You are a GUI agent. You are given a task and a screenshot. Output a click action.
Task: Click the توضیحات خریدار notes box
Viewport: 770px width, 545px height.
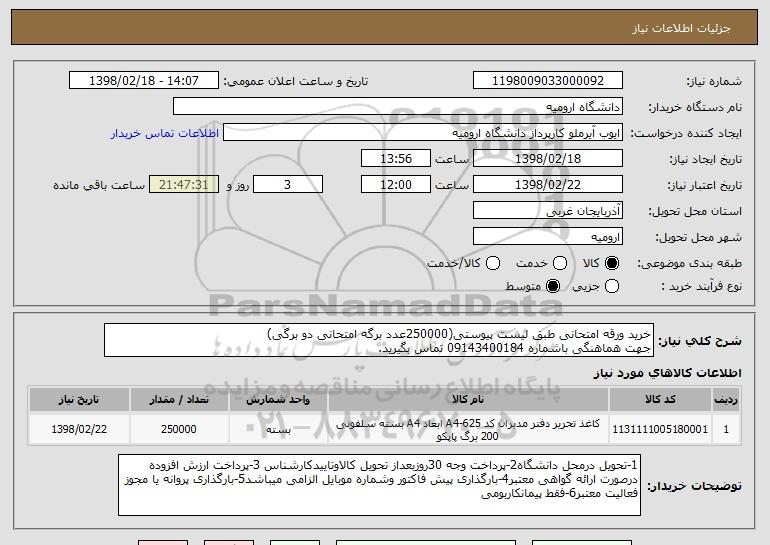[x=380, y=485]
